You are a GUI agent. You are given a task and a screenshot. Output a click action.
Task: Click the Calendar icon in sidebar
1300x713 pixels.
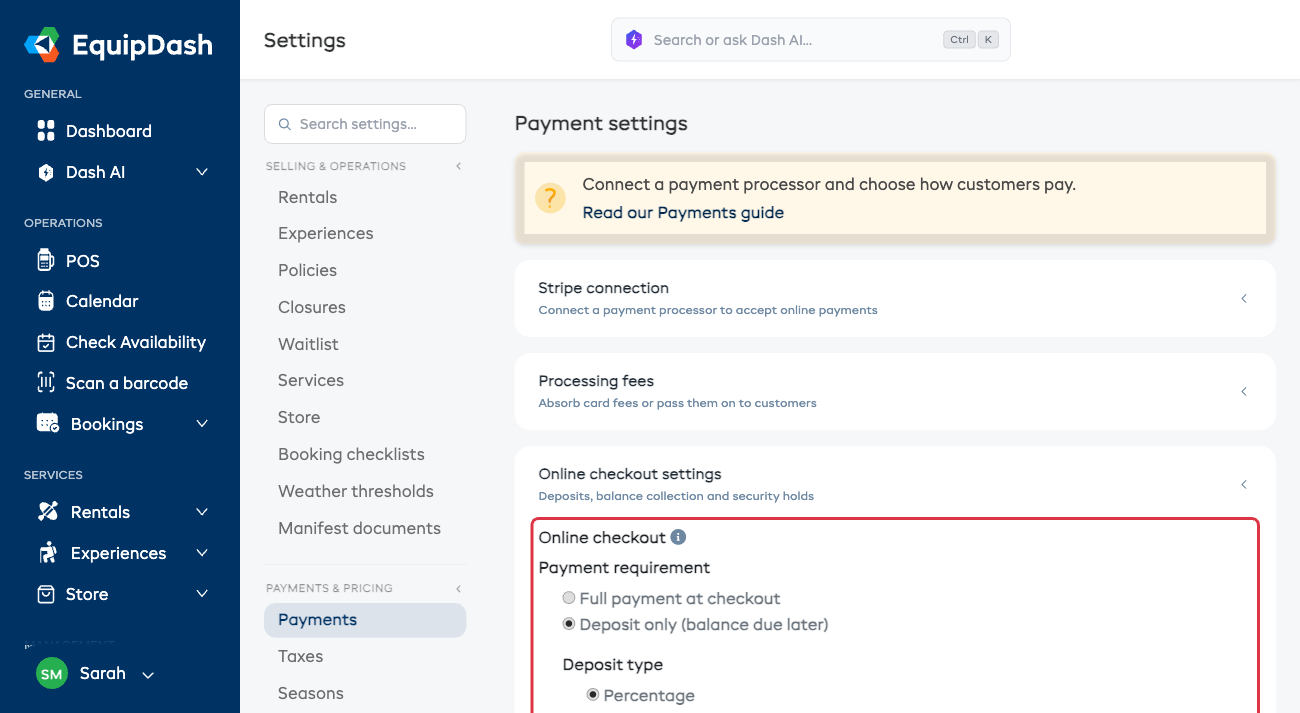point(45,301)
